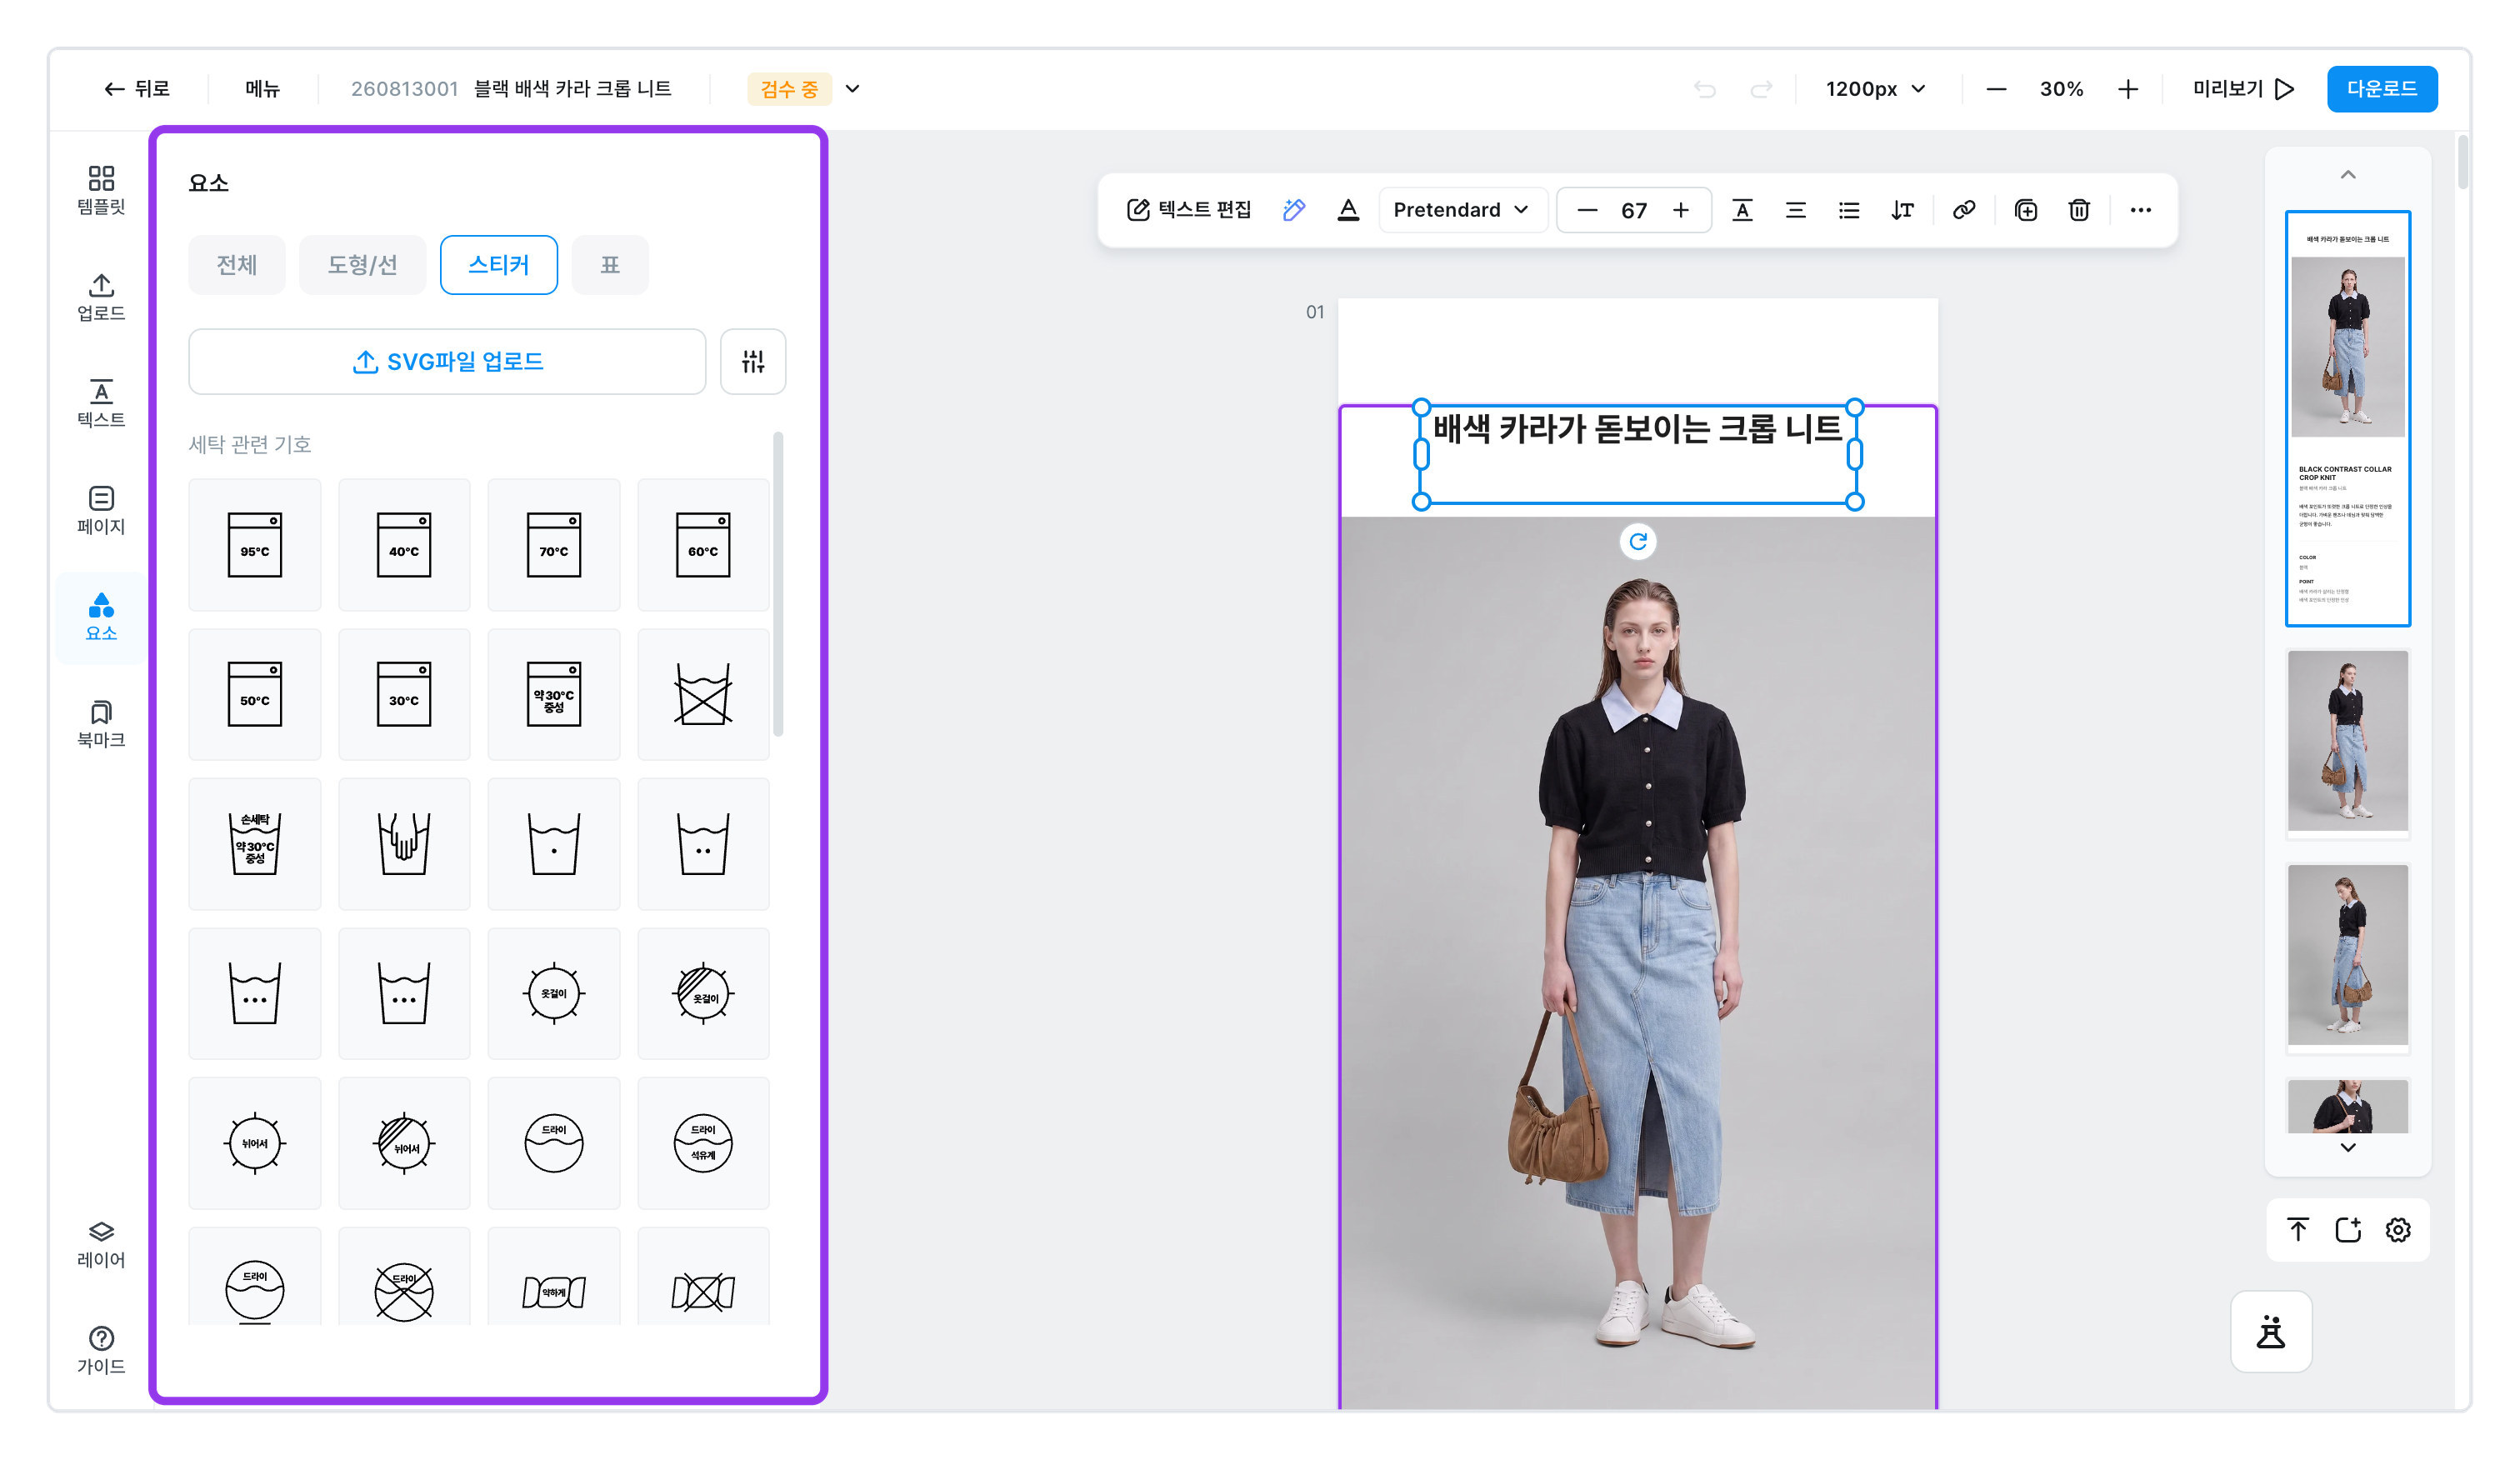The width and height of the screenshot is (2520, 1460).
Task: Expand the 검수 중 status dropdown
Action: click(852, 88)
